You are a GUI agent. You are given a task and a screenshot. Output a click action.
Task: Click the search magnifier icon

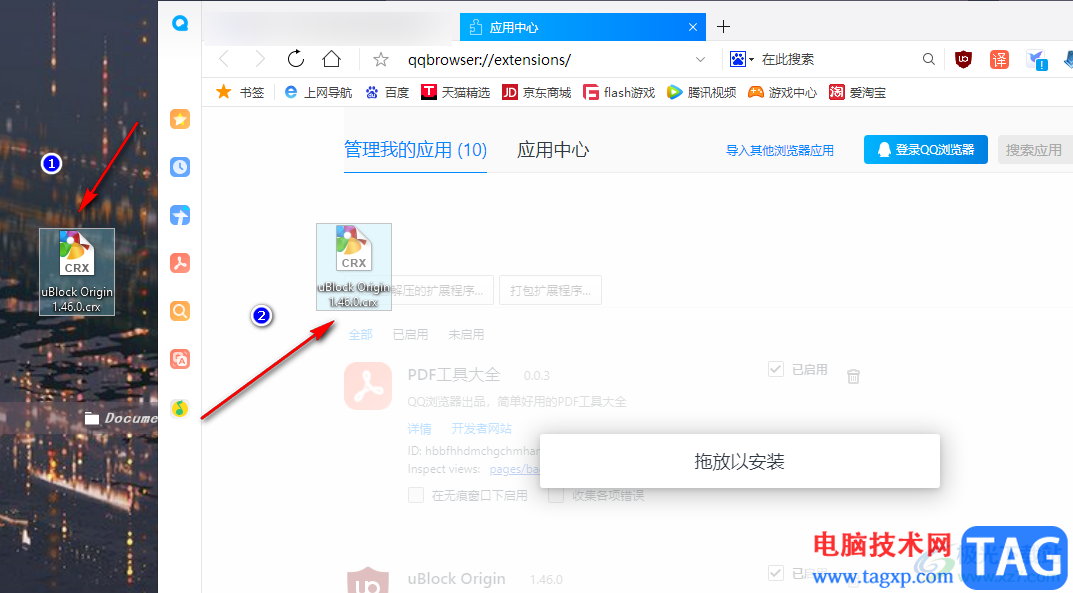pyautogui.click(x=929, y=60)
